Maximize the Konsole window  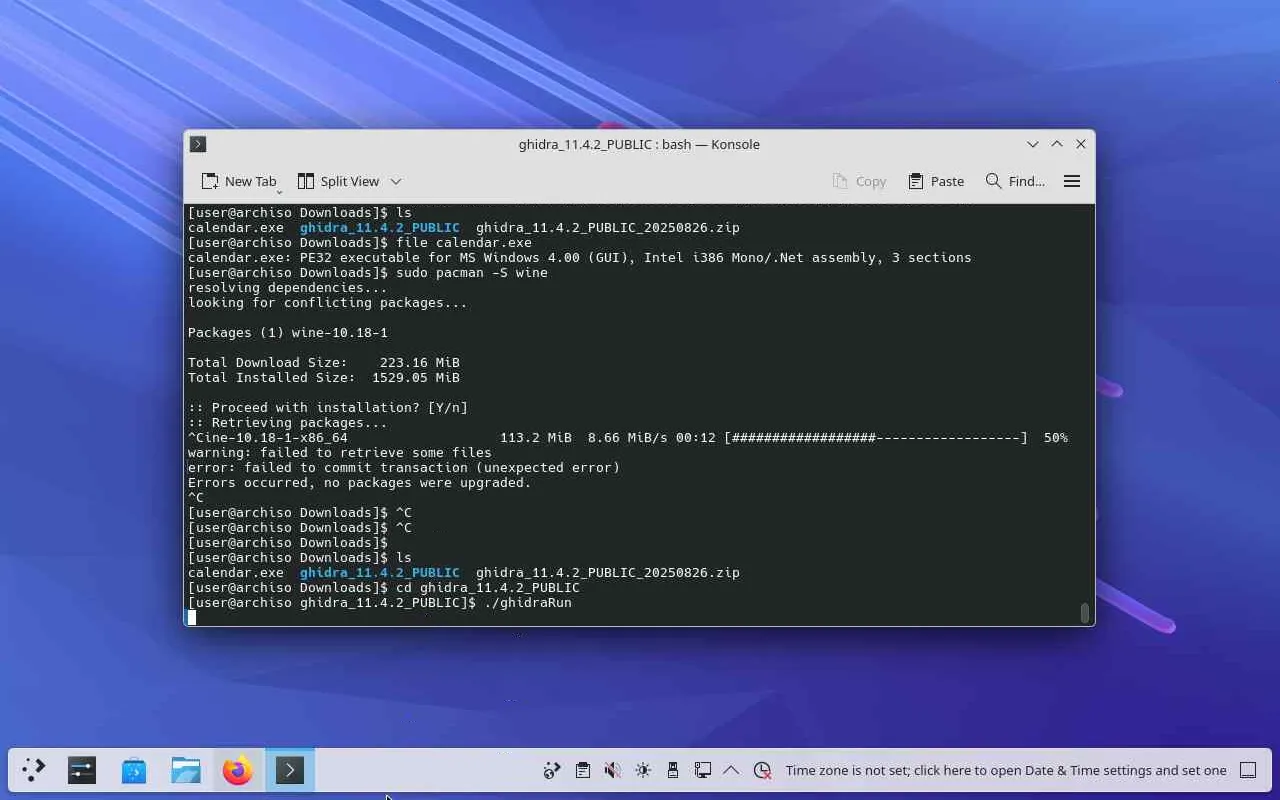click(x=1057, y=144)
